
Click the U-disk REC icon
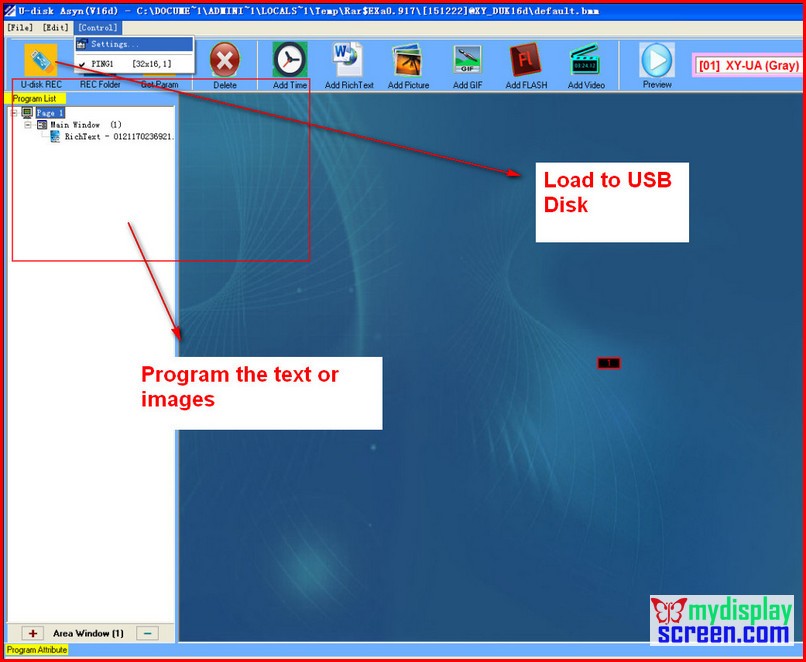41,62
